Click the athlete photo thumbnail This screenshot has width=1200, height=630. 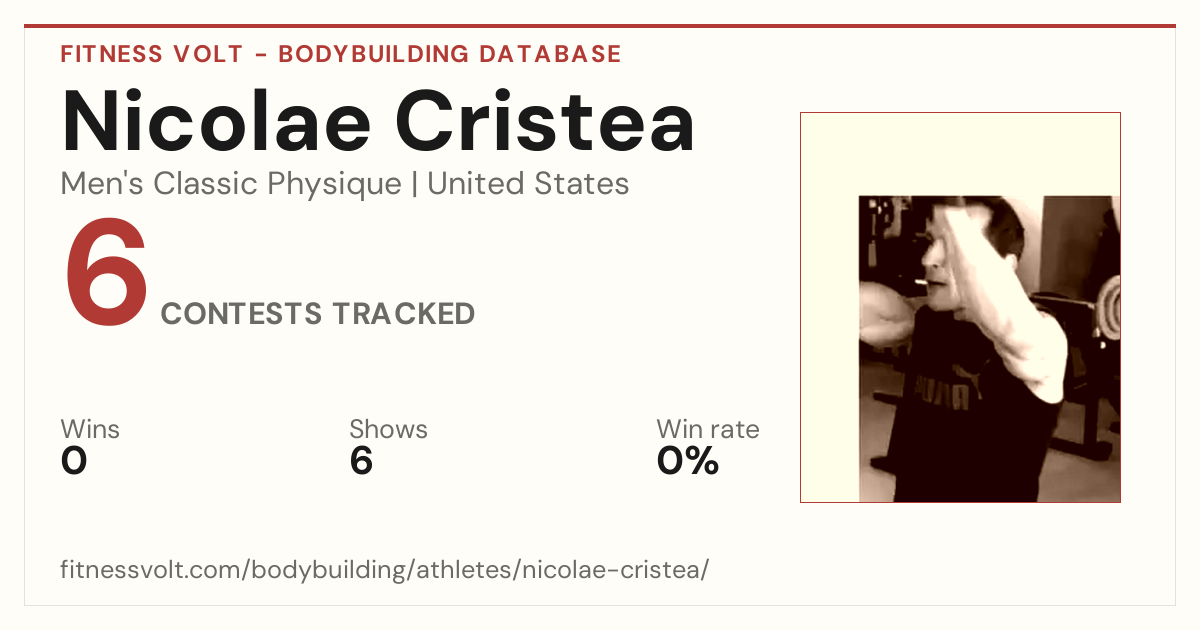[989, 348]
